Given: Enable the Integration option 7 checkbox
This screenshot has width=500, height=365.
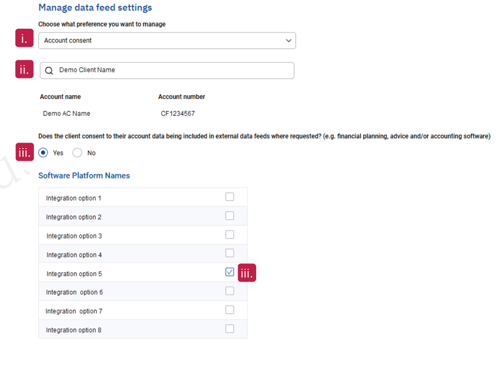Looking at the screenshot, I should [230, 310].
